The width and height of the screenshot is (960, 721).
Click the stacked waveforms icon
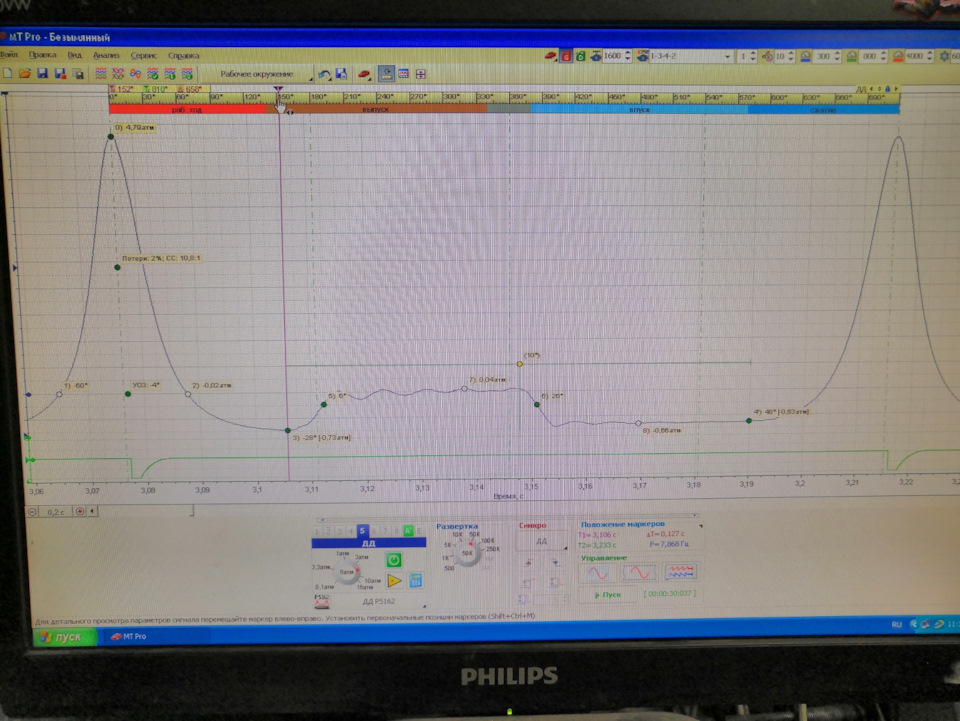tap(100, 74)
